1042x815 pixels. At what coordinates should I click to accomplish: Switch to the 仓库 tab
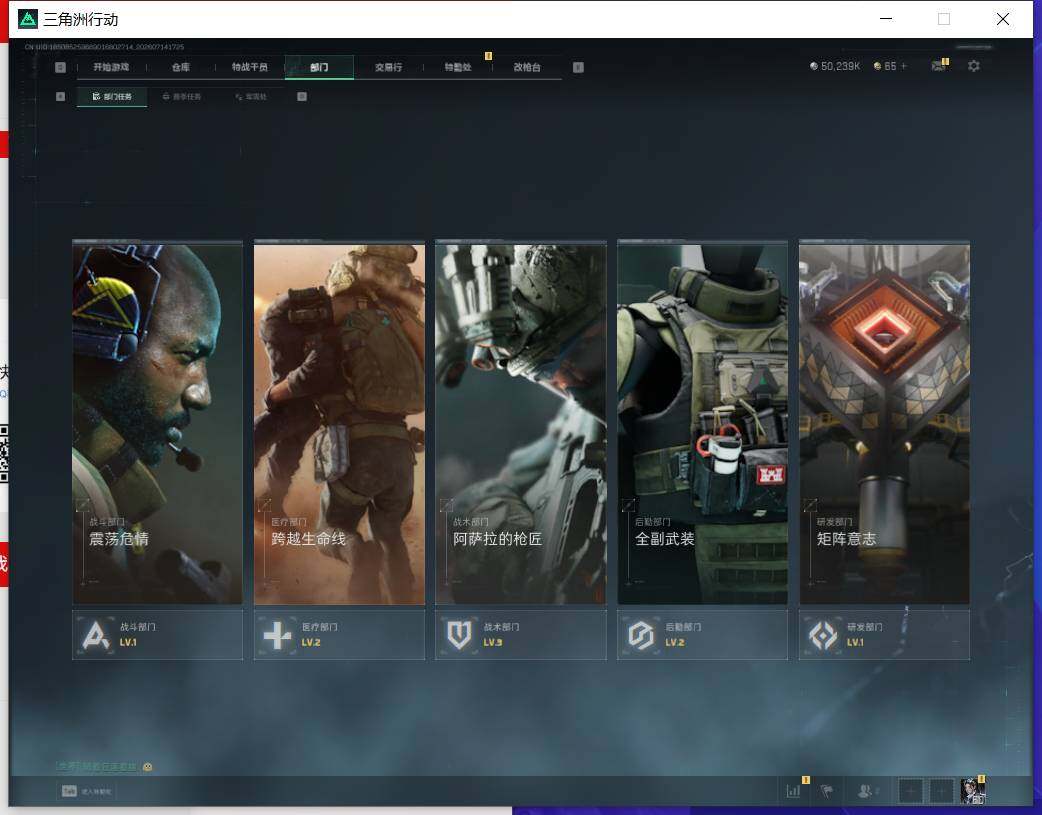pos(181,67)
